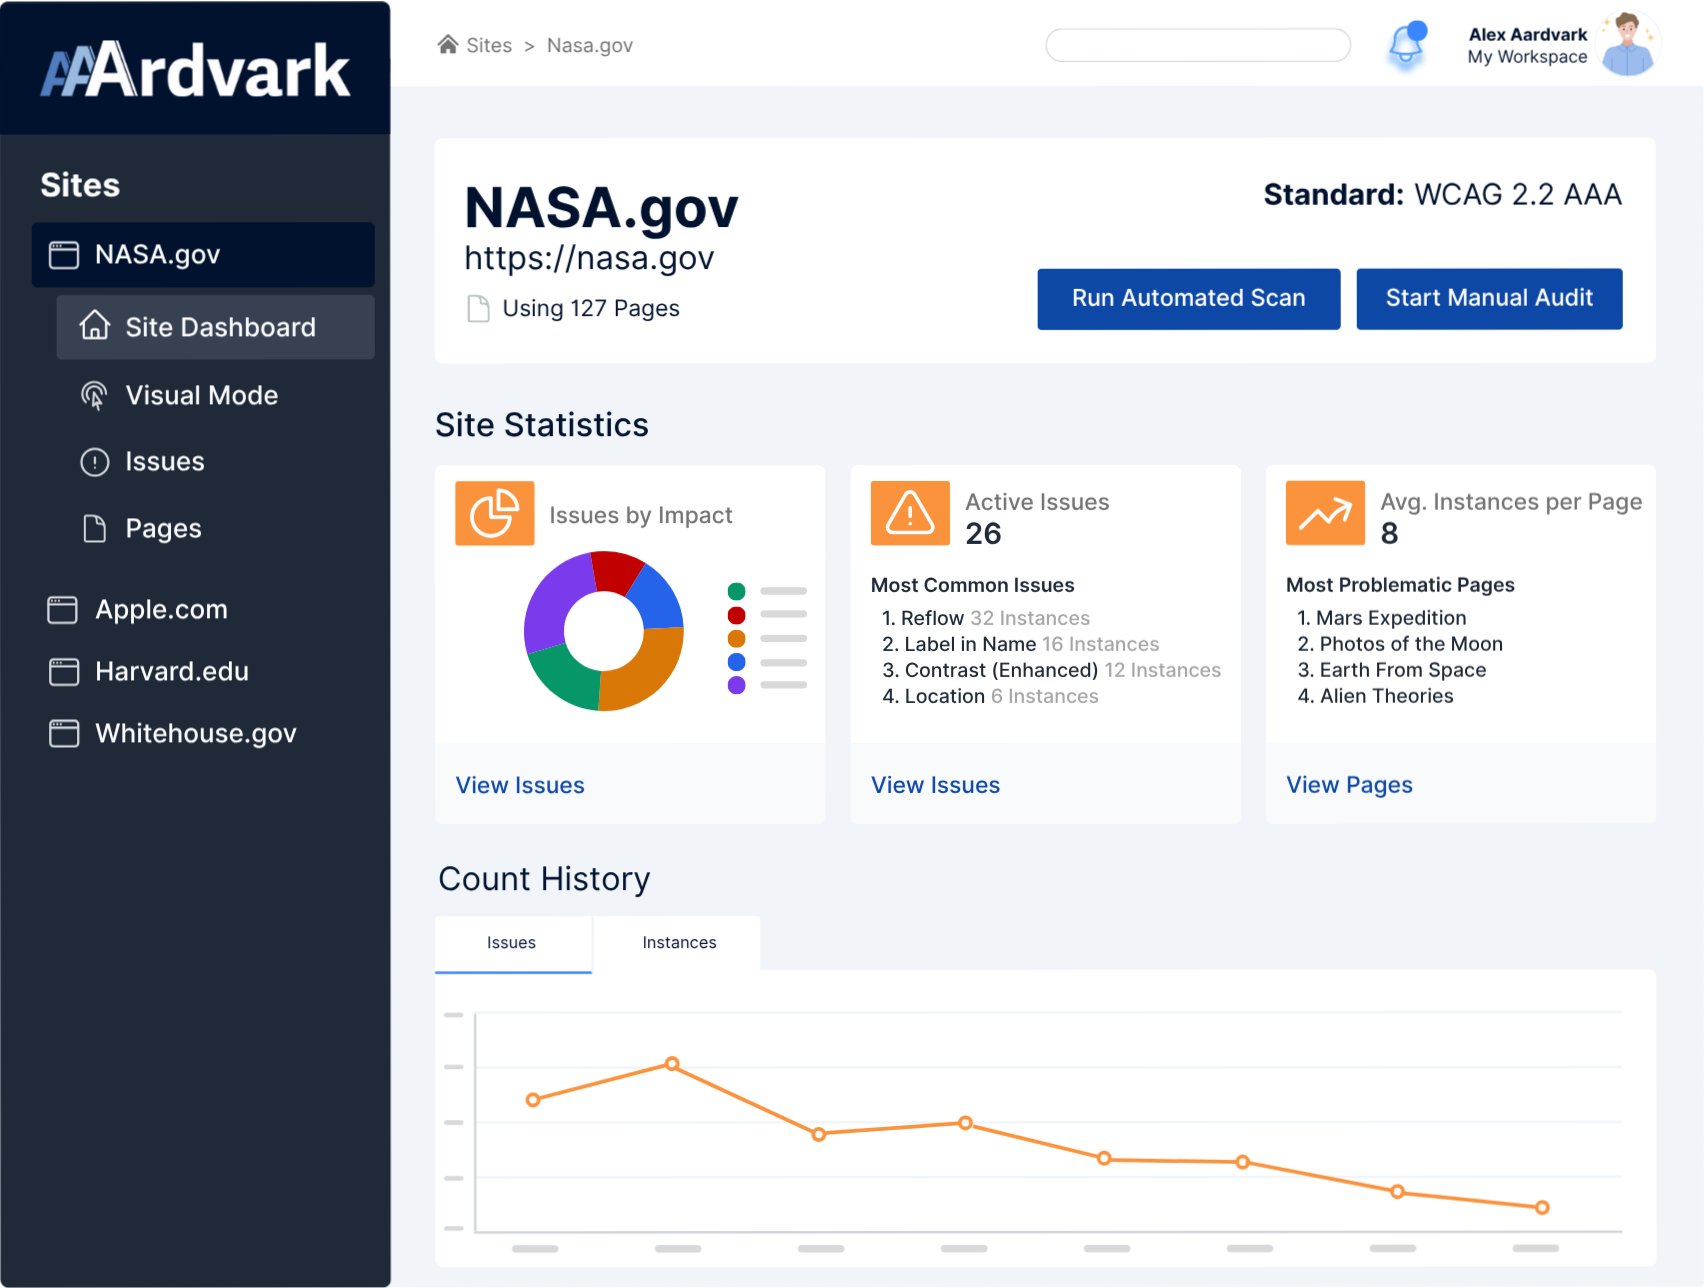Click the Issues warning icon in sidebar
The width and height of the screenshot is (1704, 1288).
pos(93,461)
